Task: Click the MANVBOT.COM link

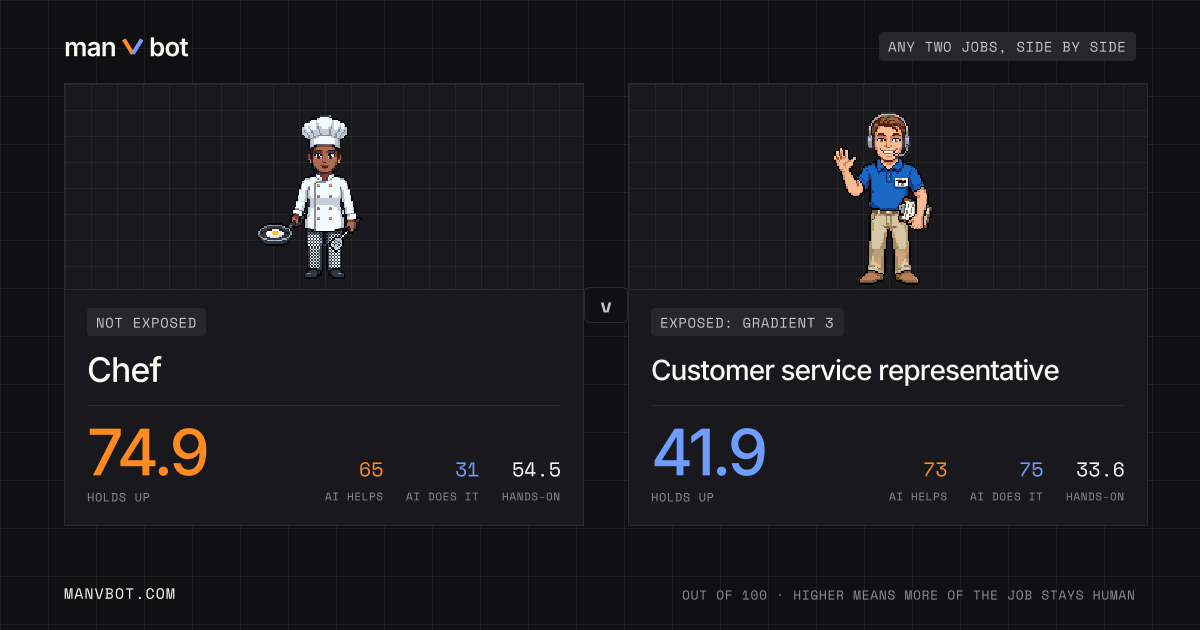Action: click(120, 594)
